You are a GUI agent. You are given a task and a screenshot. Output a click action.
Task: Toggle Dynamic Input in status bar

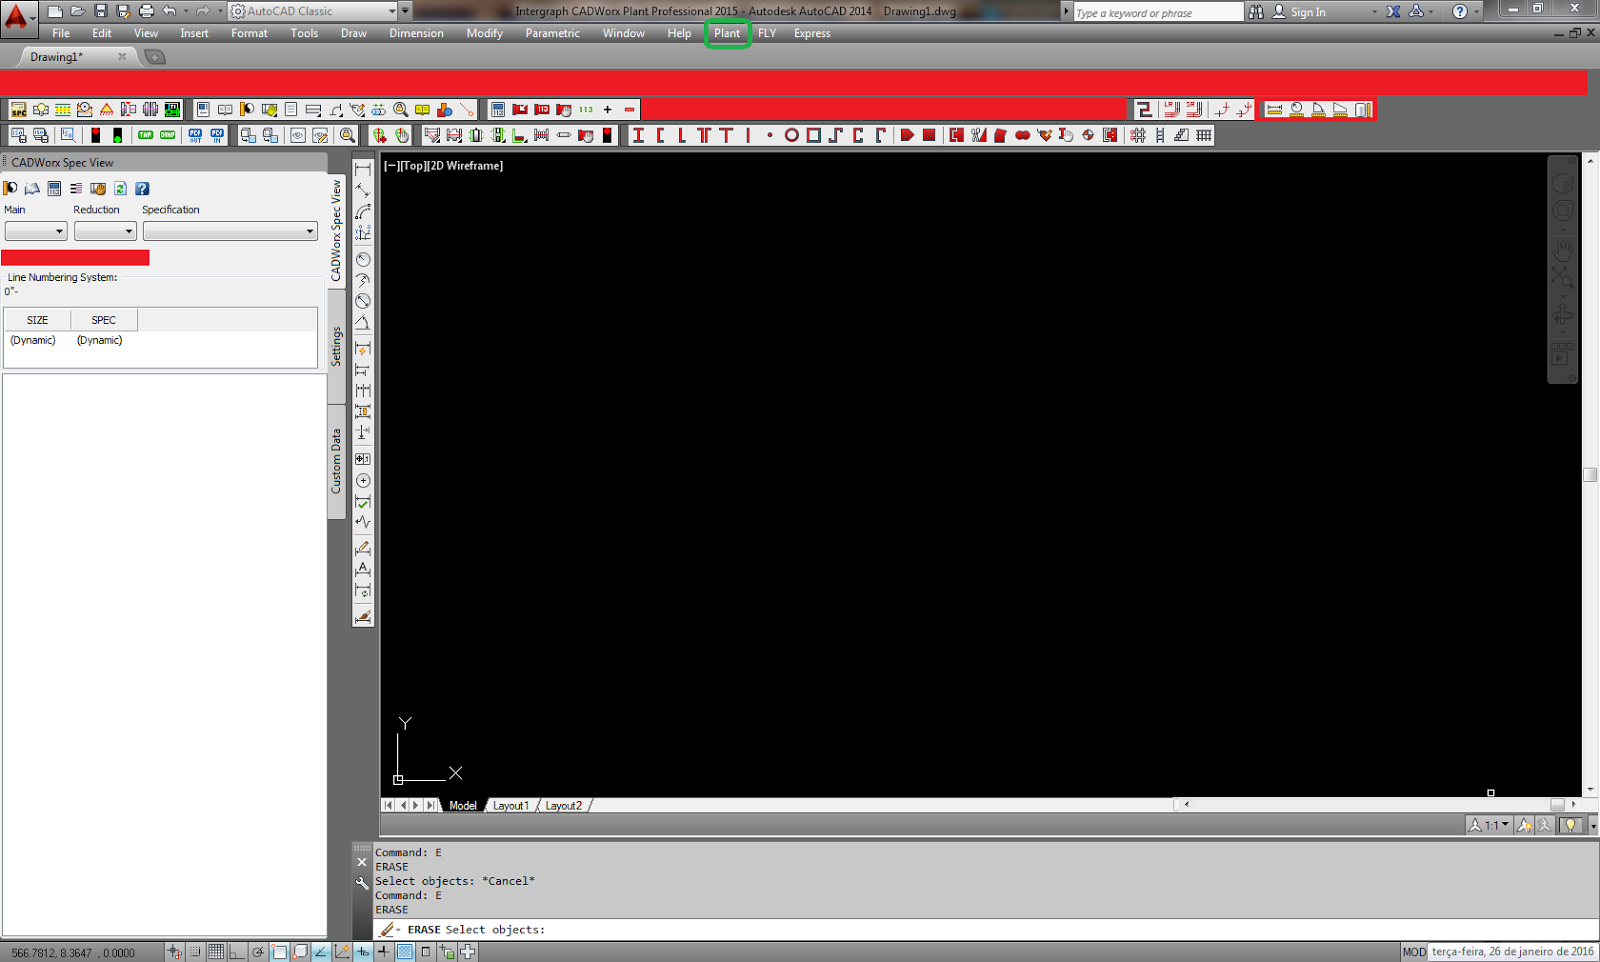tap(363, 952)
